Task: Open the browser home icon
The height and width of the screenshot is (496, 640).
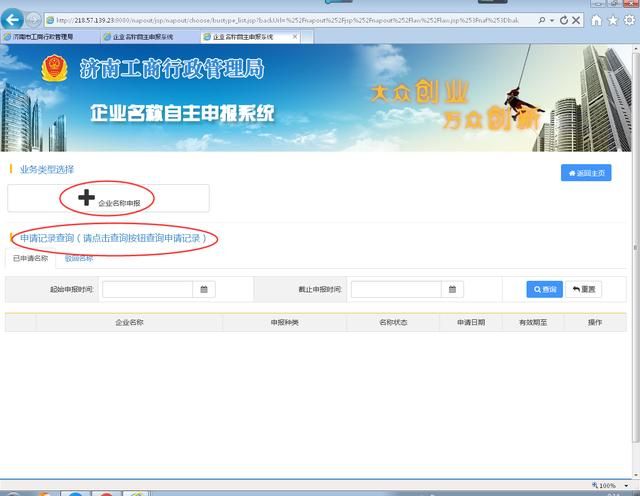Action: (596, 20)
